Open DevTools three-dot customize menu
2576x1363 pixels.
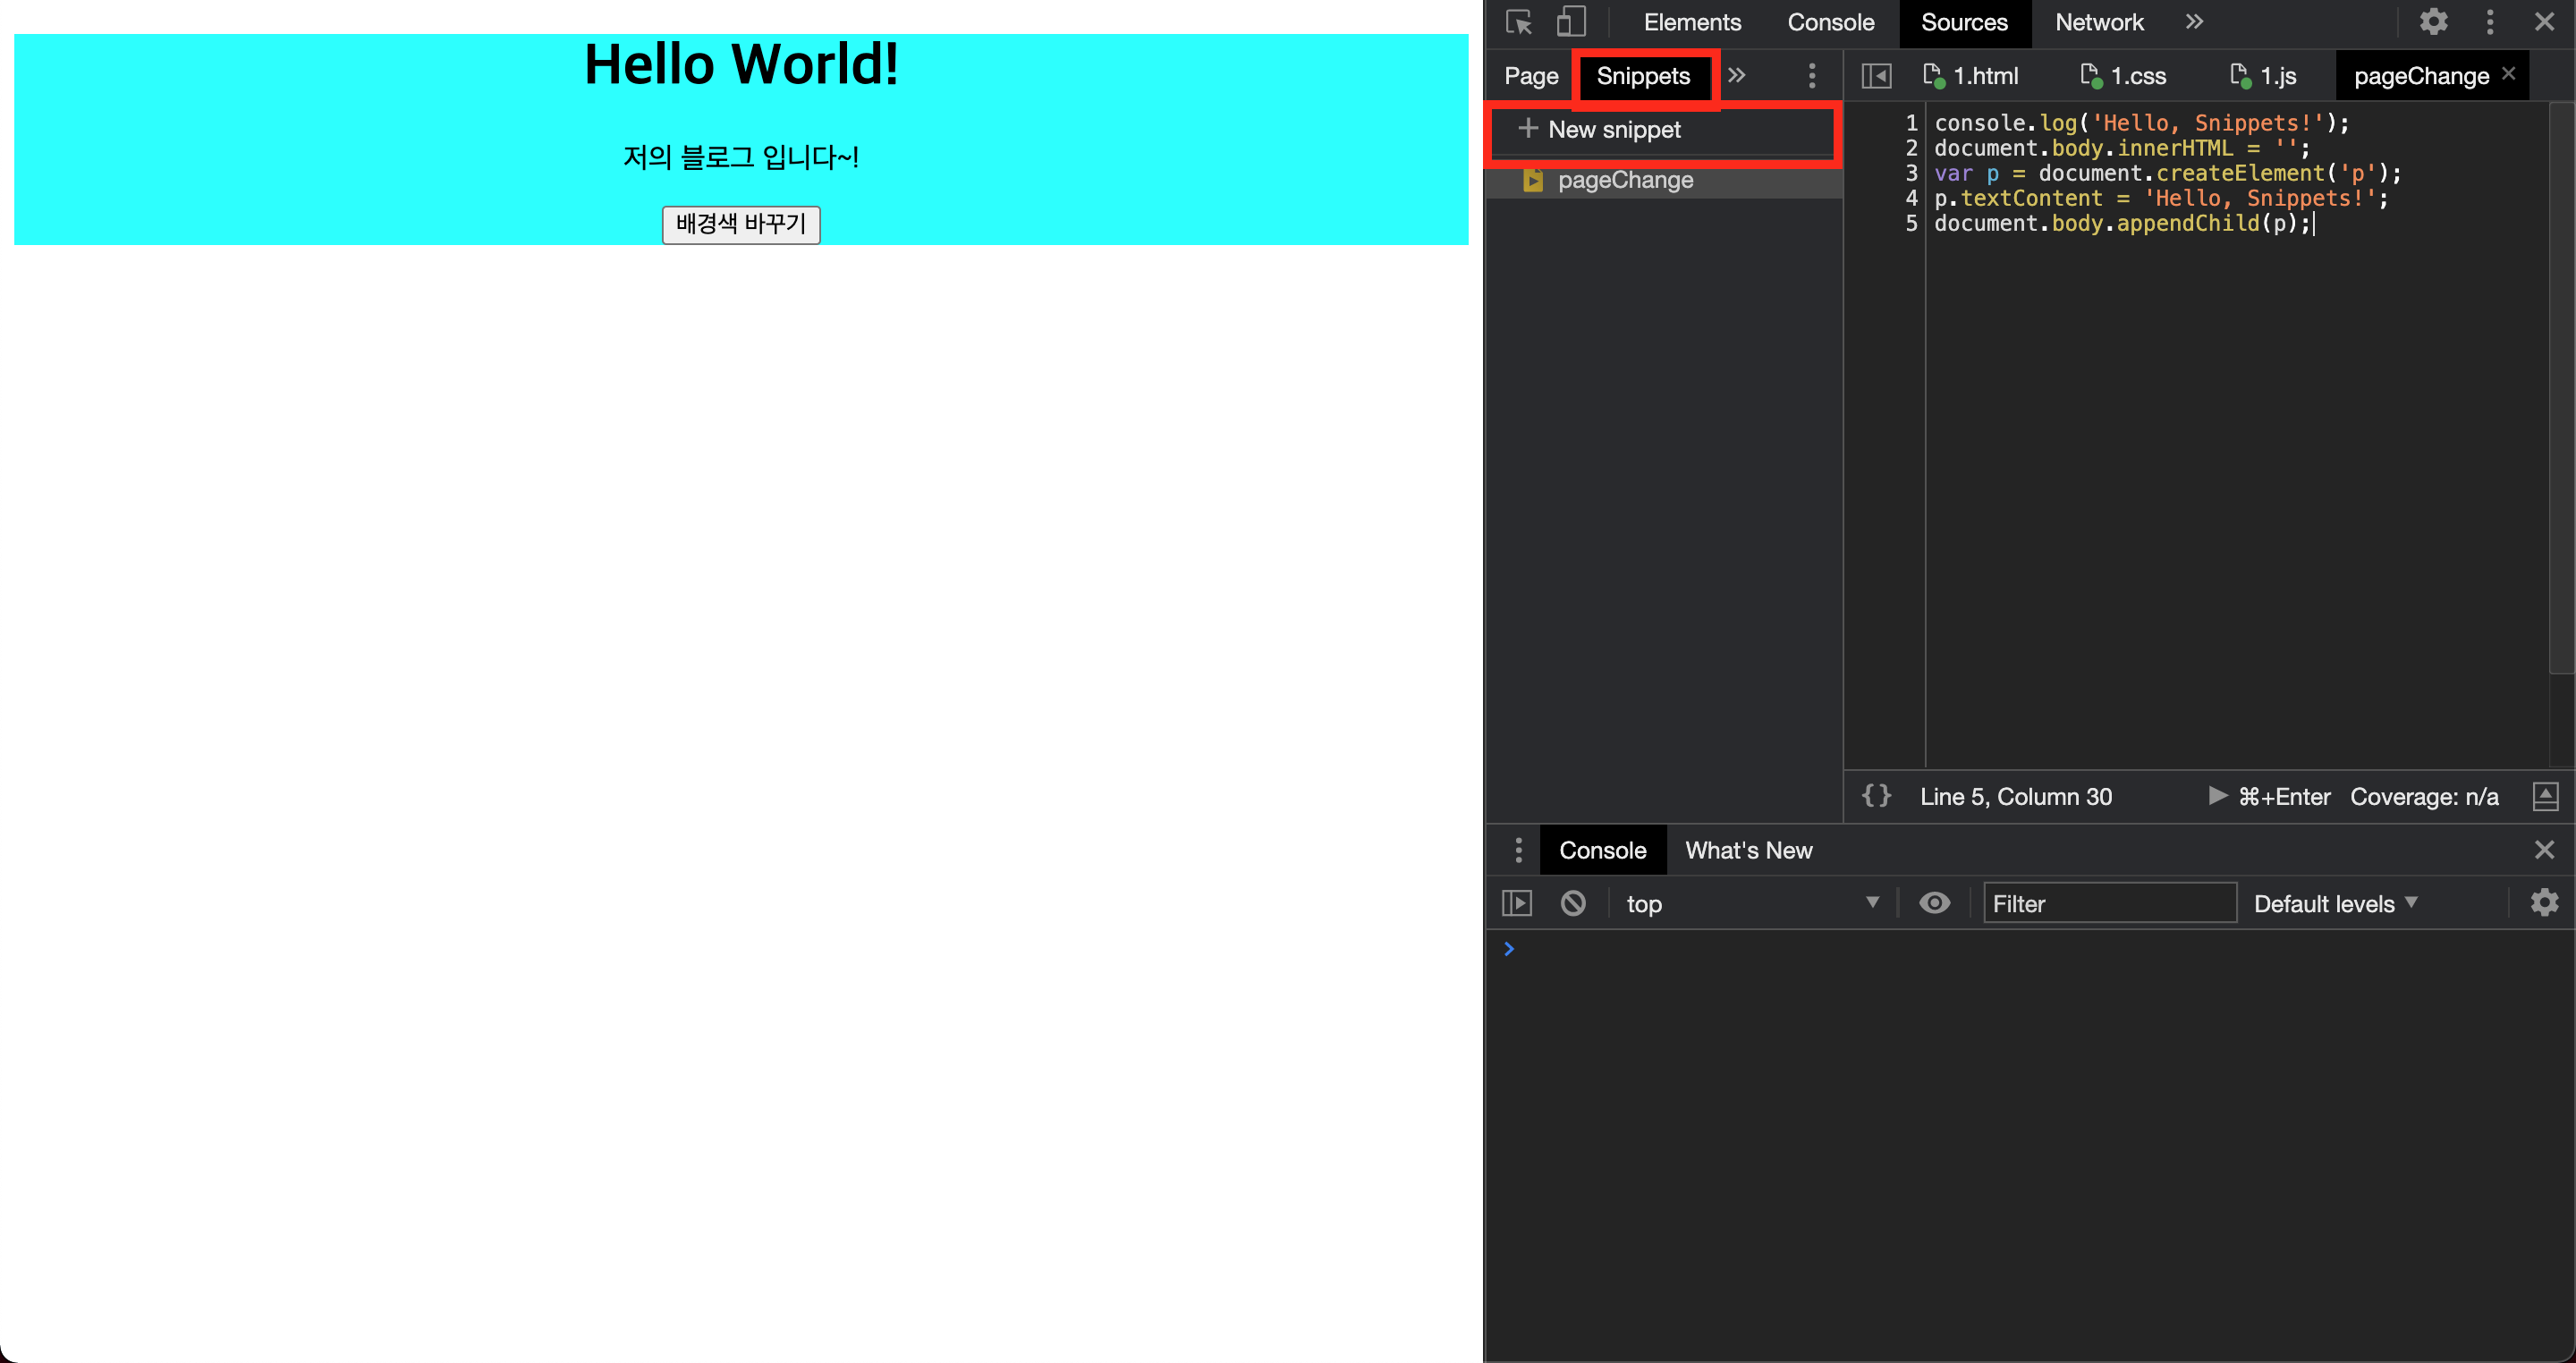coord(2490,22)
